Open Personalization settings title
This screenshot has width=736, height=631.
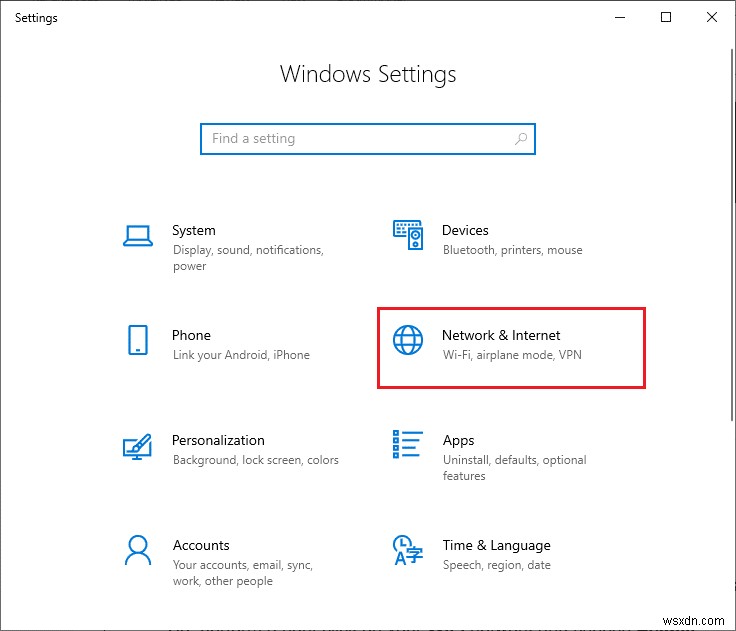tap(218, 440)
